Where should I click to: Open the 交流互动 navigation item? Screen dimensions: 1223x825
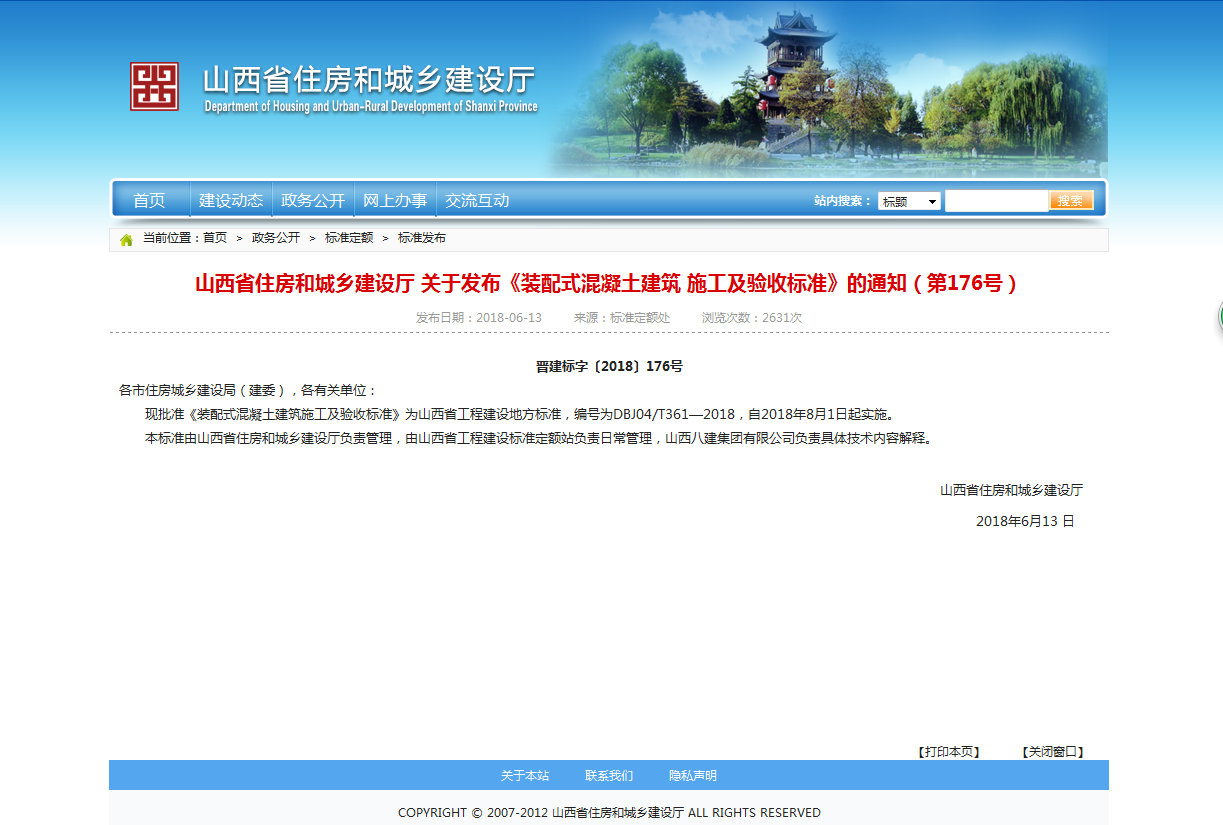[477, 201]
